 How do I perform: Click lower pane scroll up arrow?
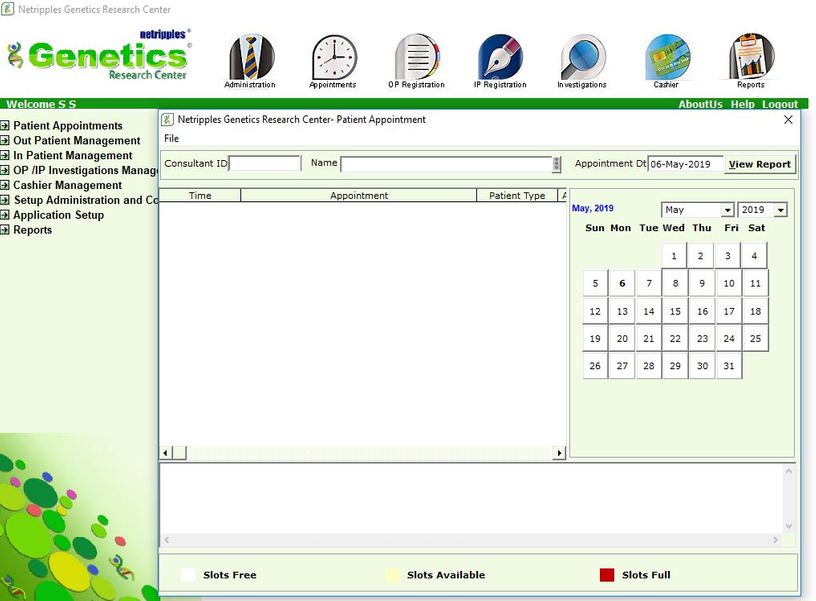(788, 471)
